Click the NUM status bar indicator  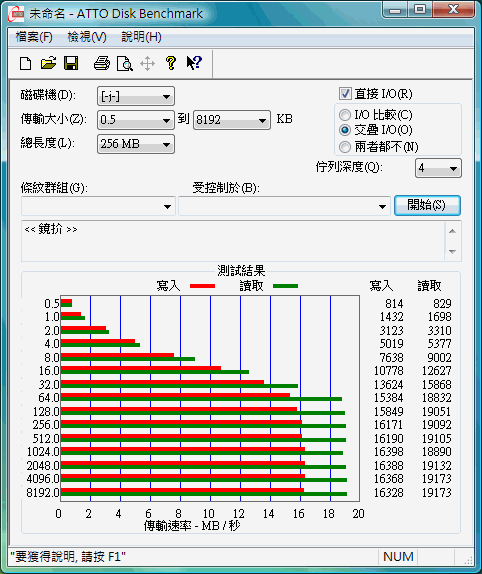tap(398, 557)
